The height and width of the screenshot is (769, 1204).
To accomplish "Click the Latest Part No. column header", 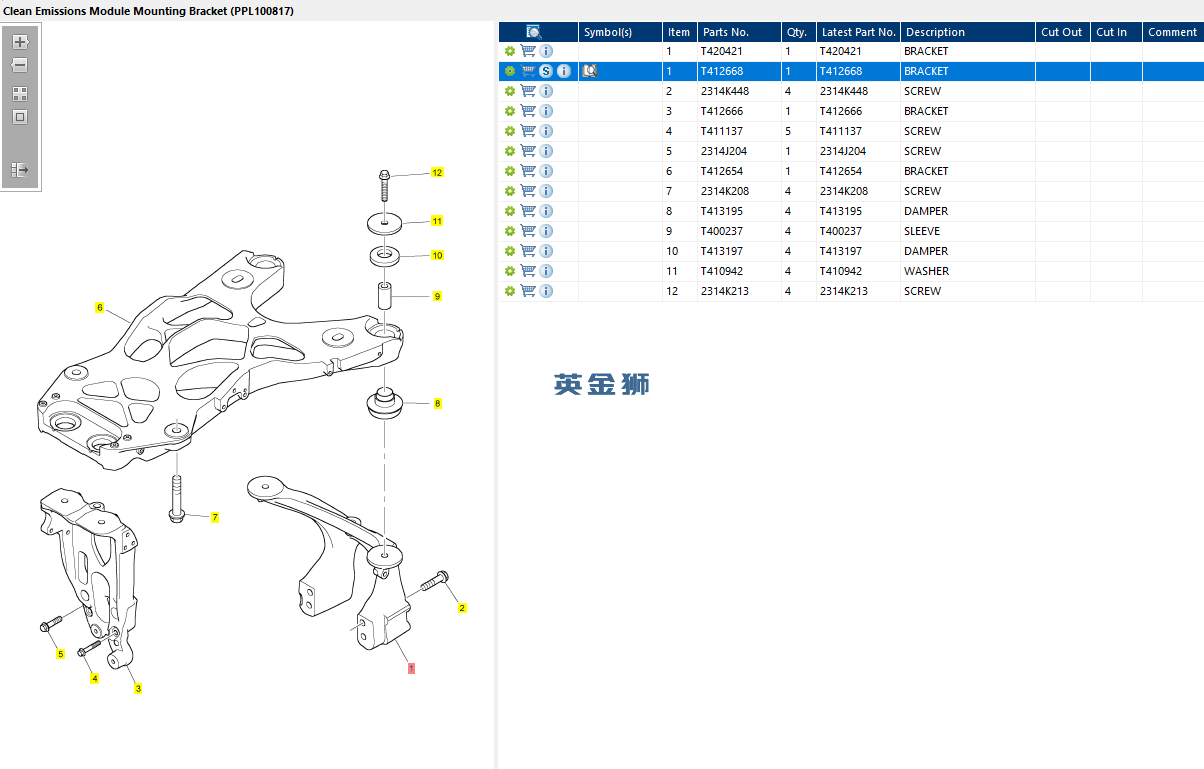I will point(858,32).
